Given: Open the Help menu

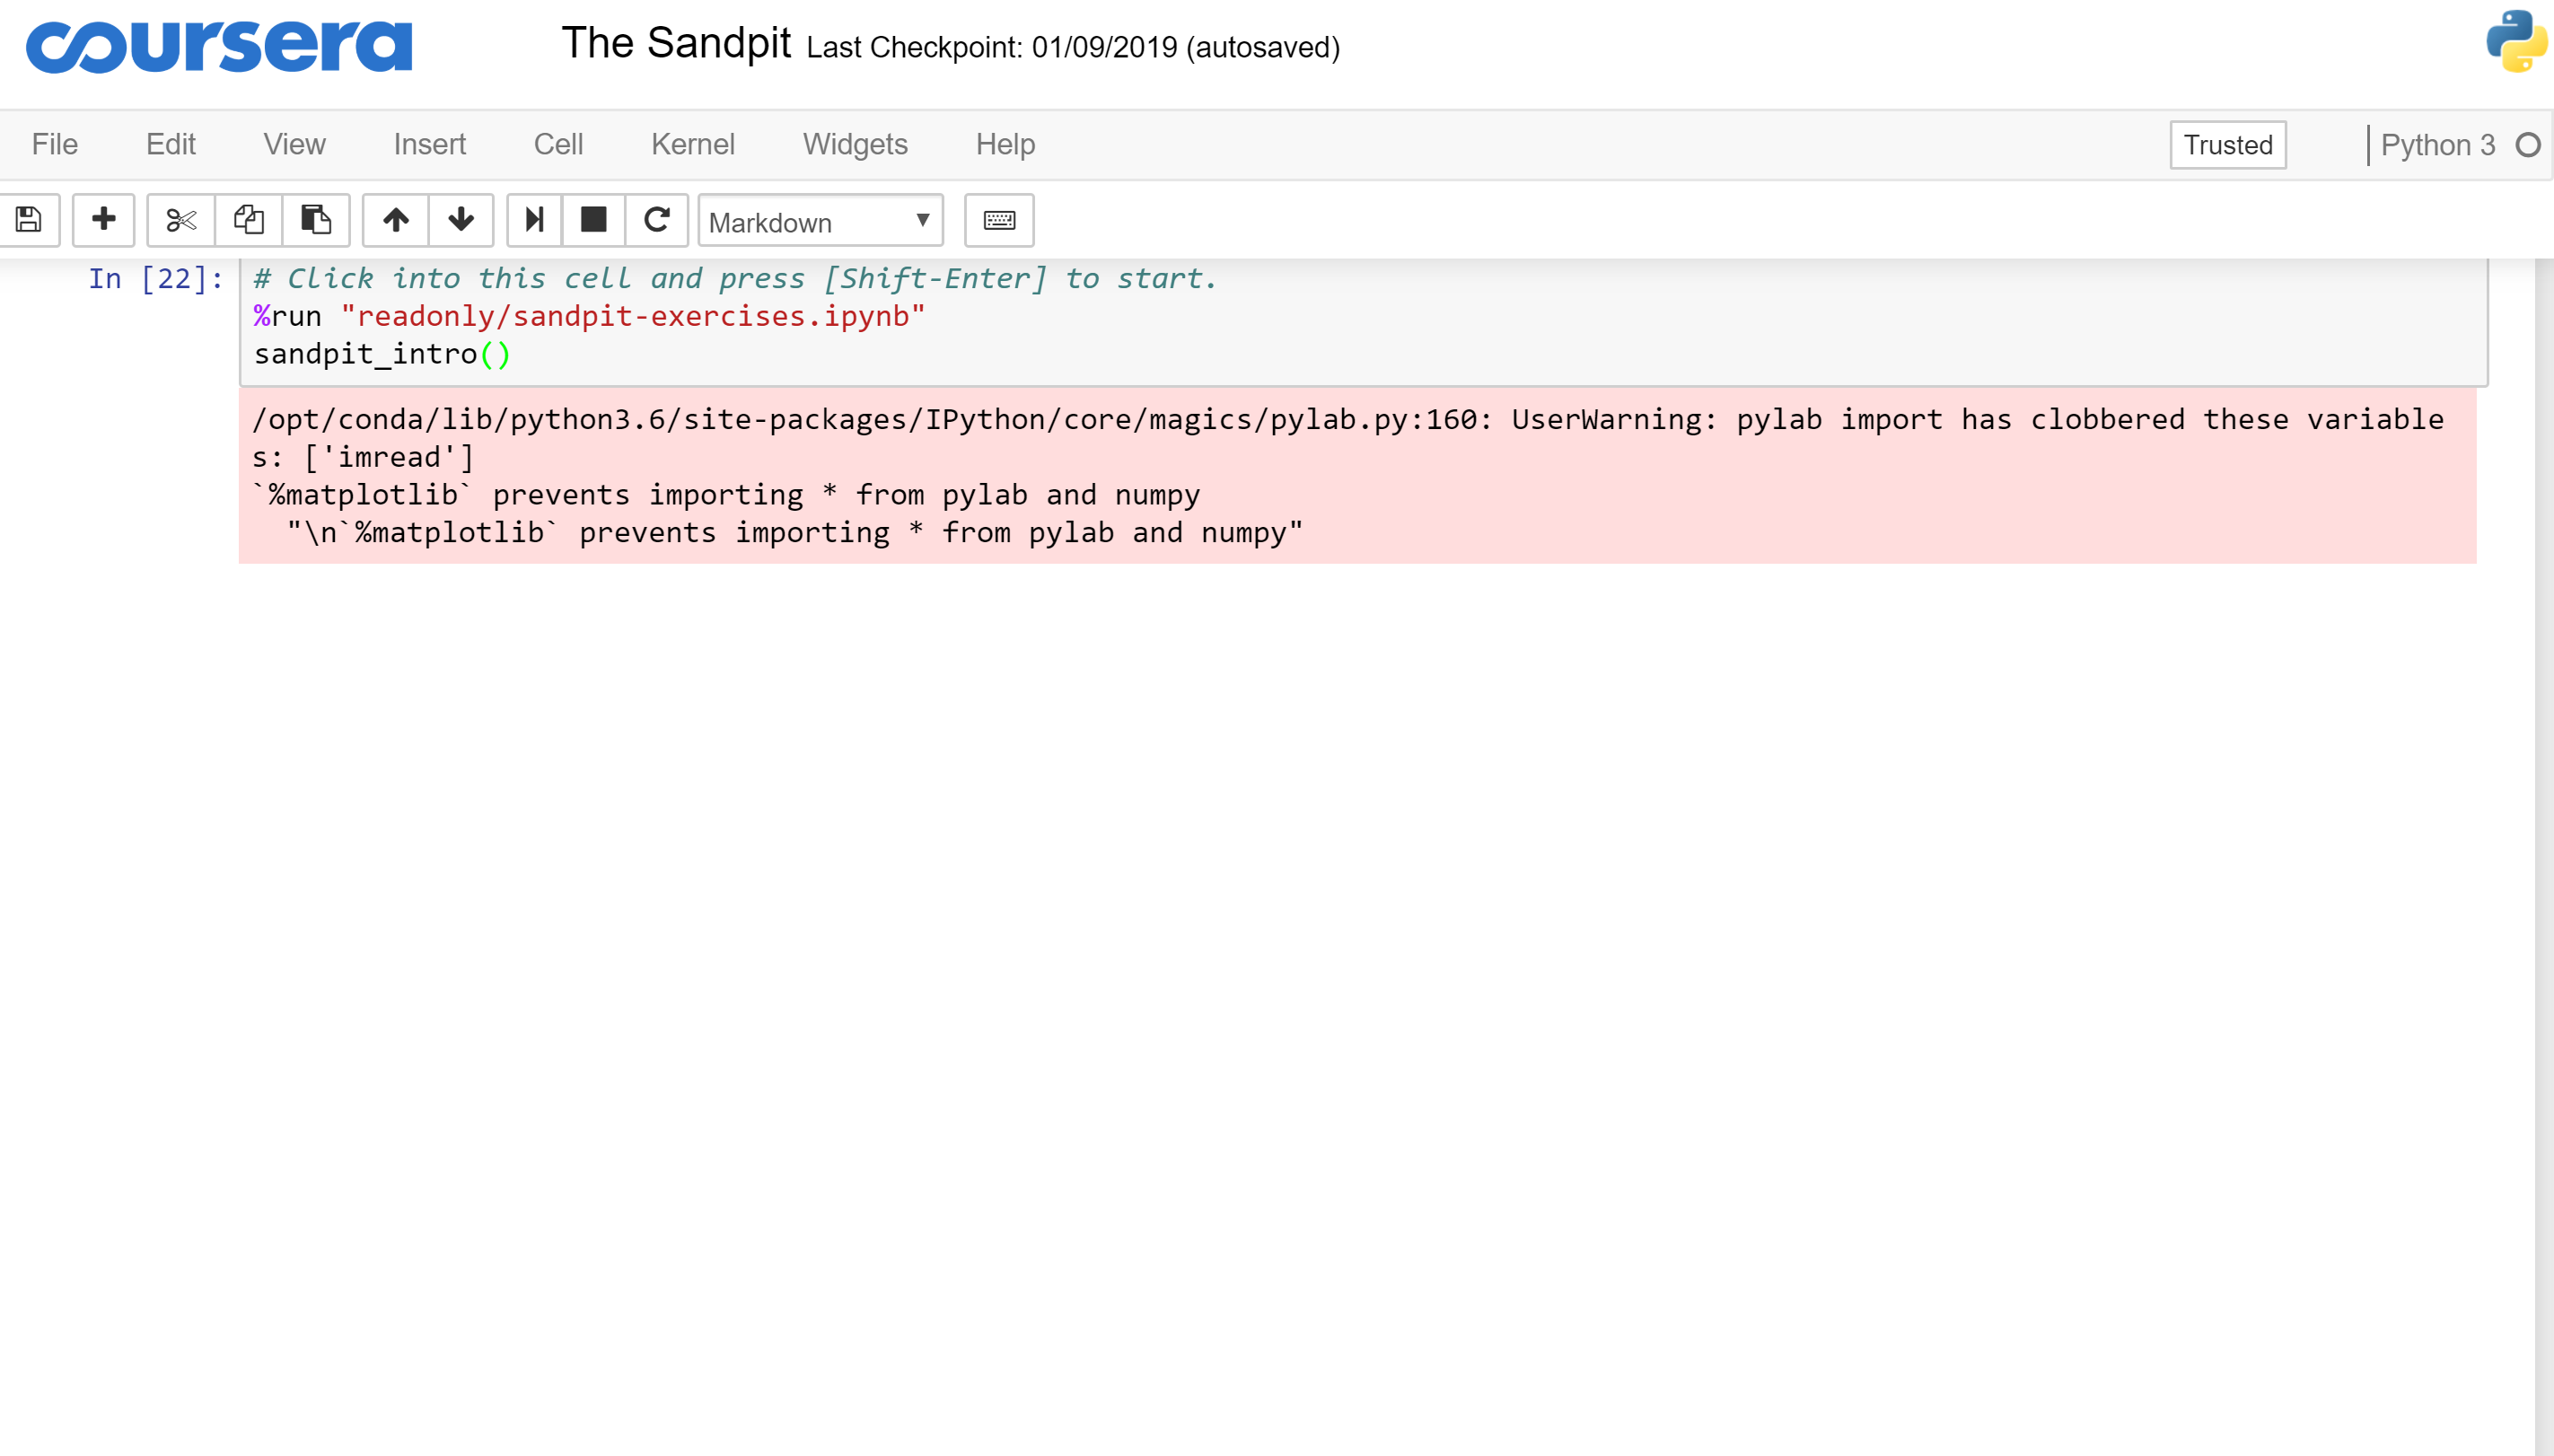Looking at the screenshot, I should 1005,144.
